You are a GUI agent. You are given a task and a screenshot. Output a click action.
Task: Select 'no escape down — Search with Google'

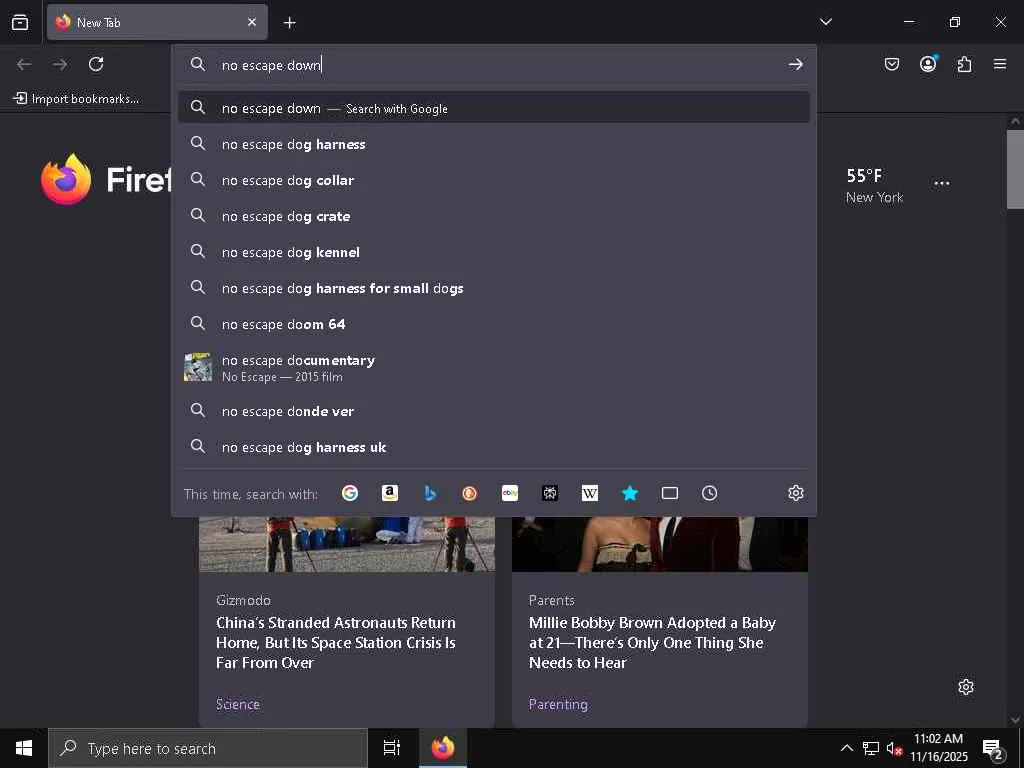494,108
